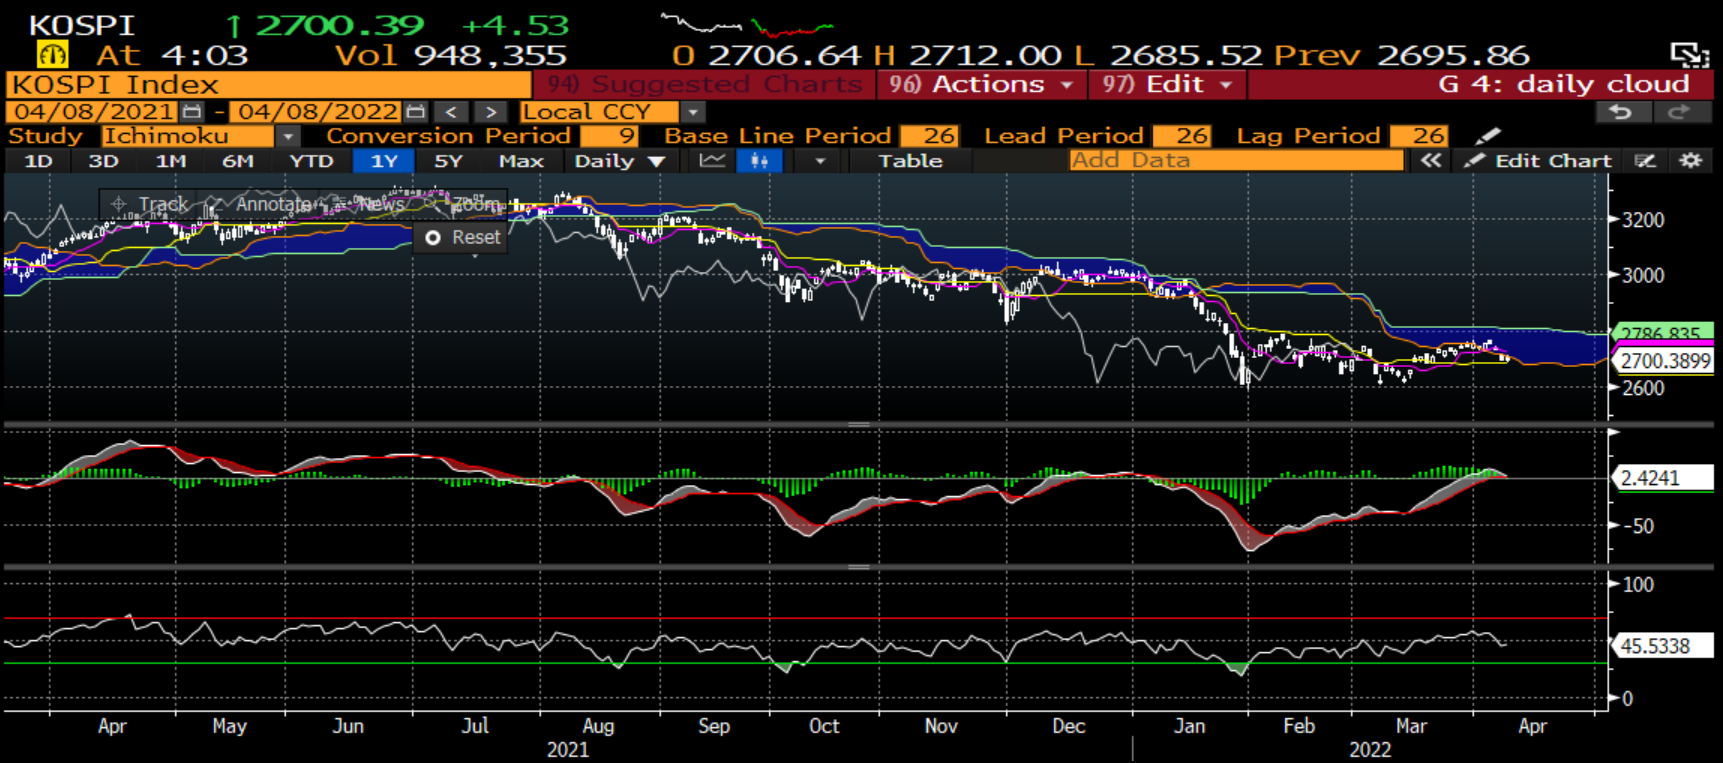The height and width of the screenshot is (763, 1723).
Task: Open the Daily periodicity dropdown
Action: click(x=619, y=161)
